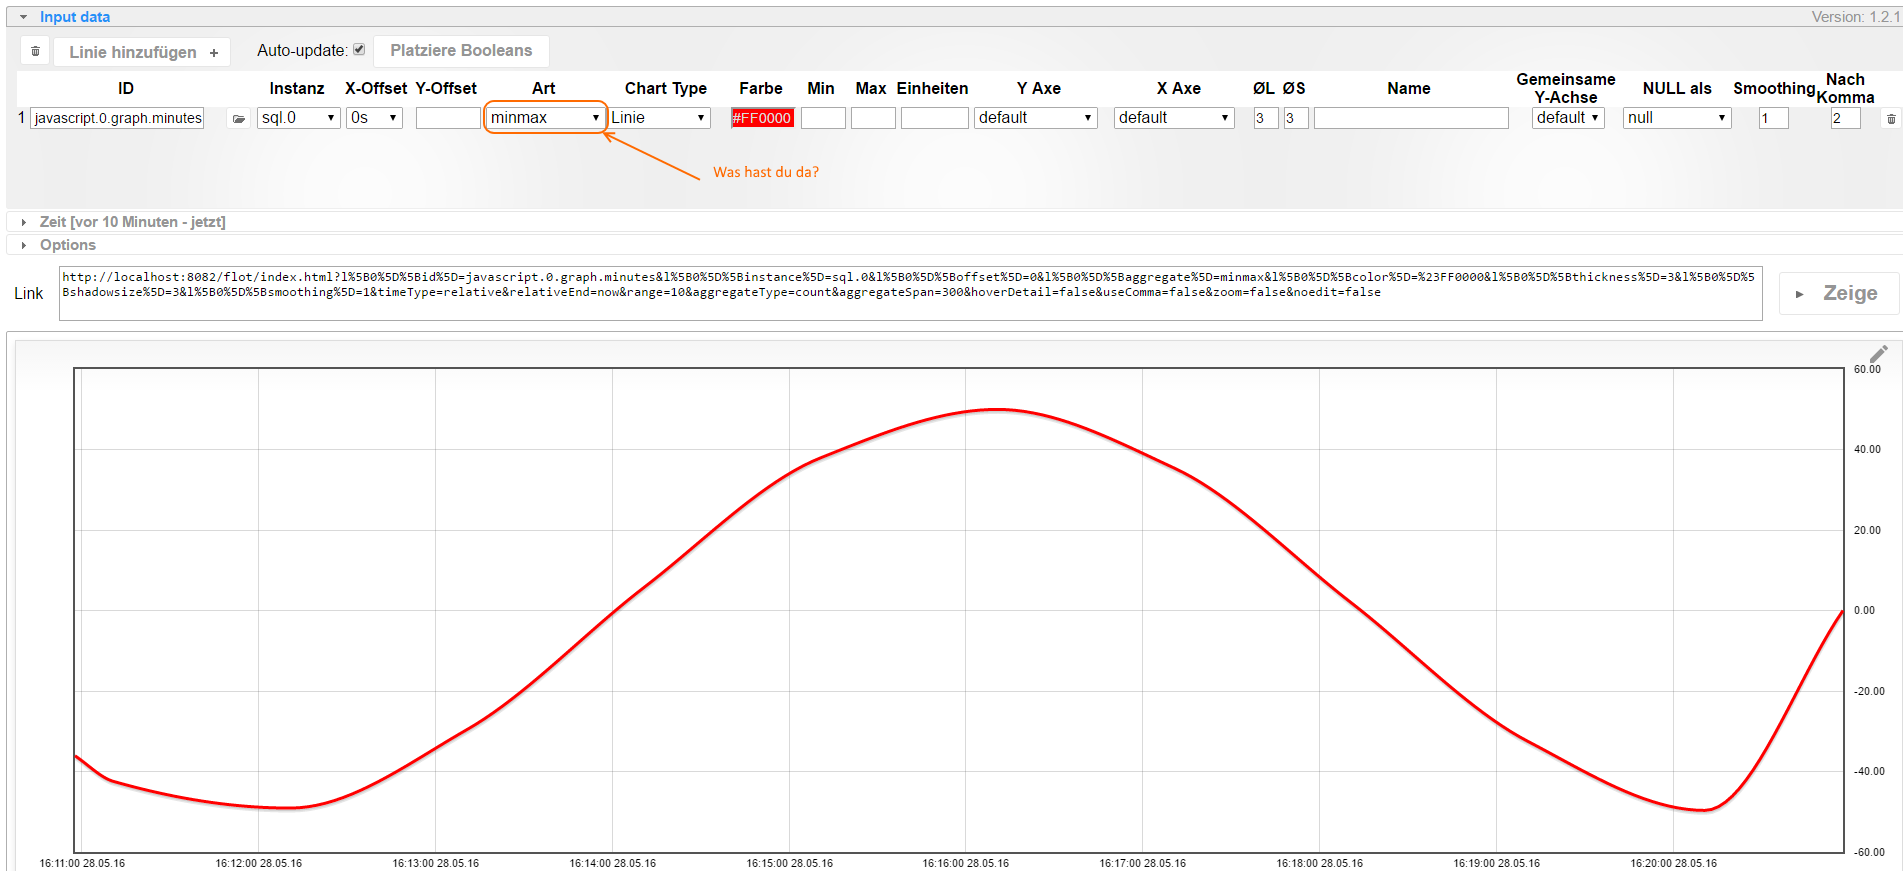The image size is (1903, 871).
Task: Delete line 1 with its row trash icon
Action: (x=1890, y=118)
